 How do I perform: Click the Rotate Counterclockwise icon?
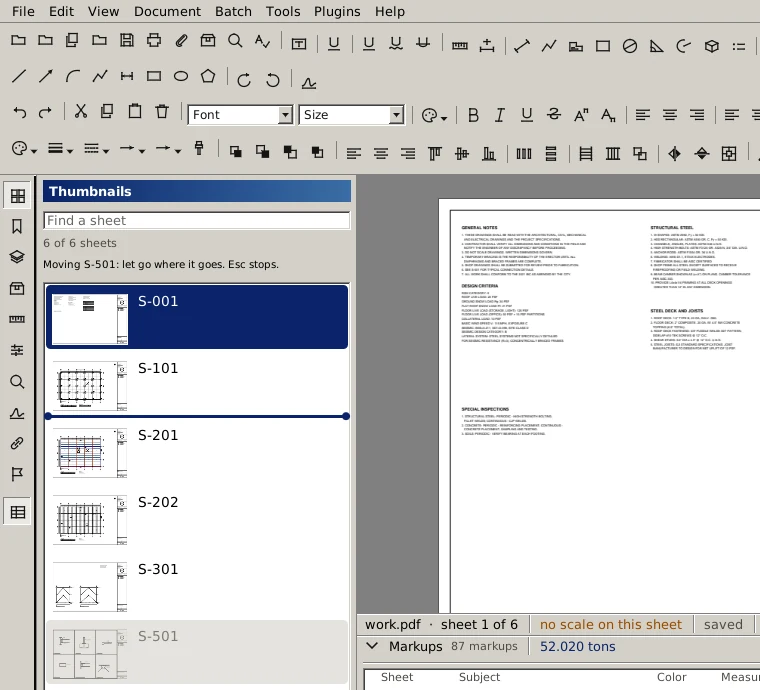click(273, 80)
